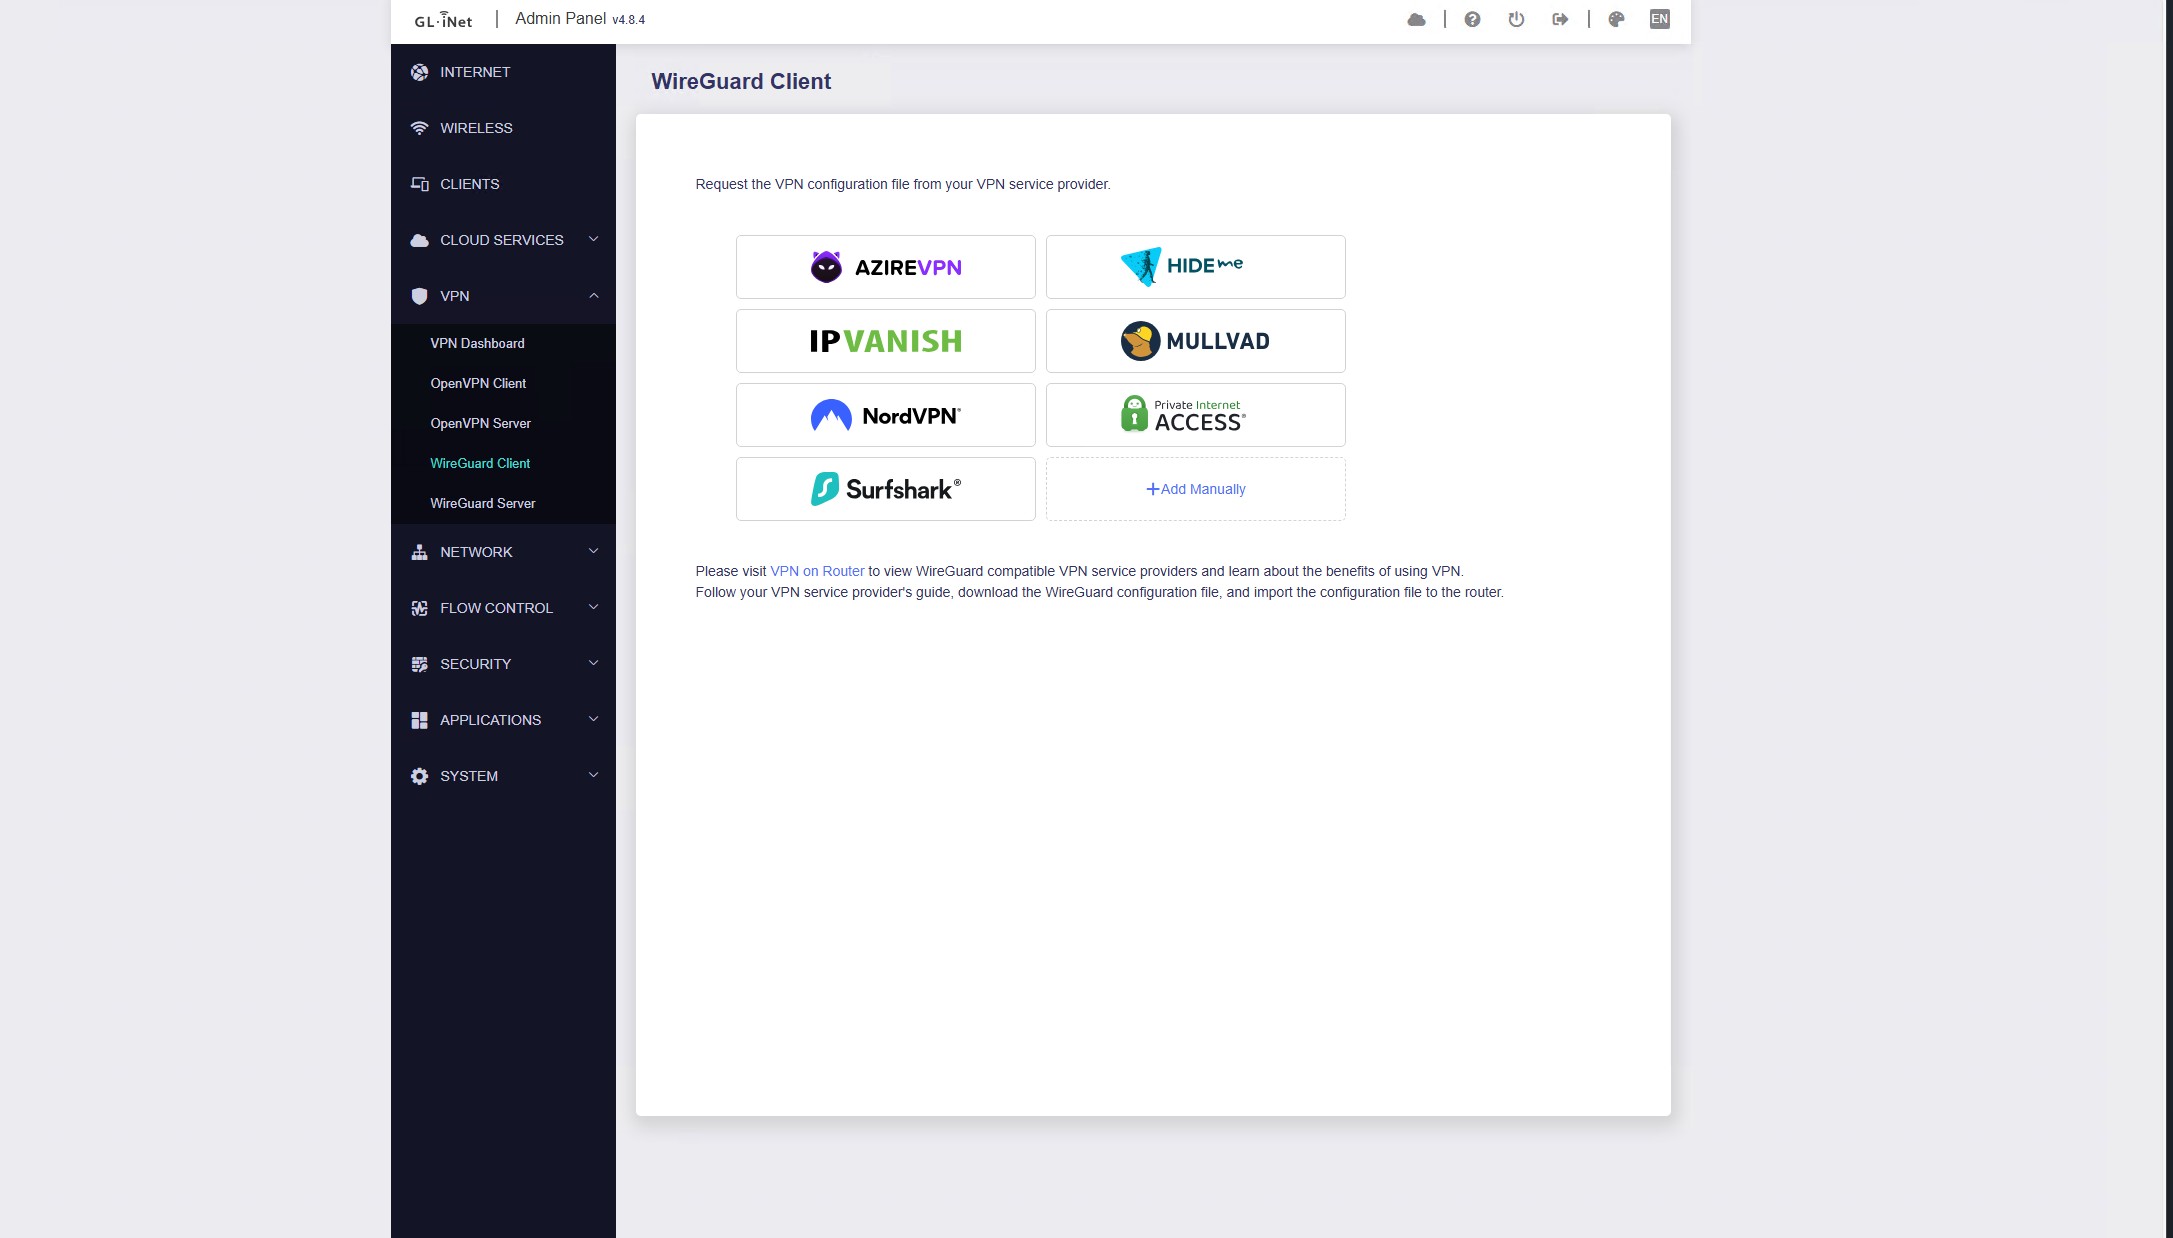Open the VPN Dashboard submenu item
2173x1238 pixels.
point(477,343)
